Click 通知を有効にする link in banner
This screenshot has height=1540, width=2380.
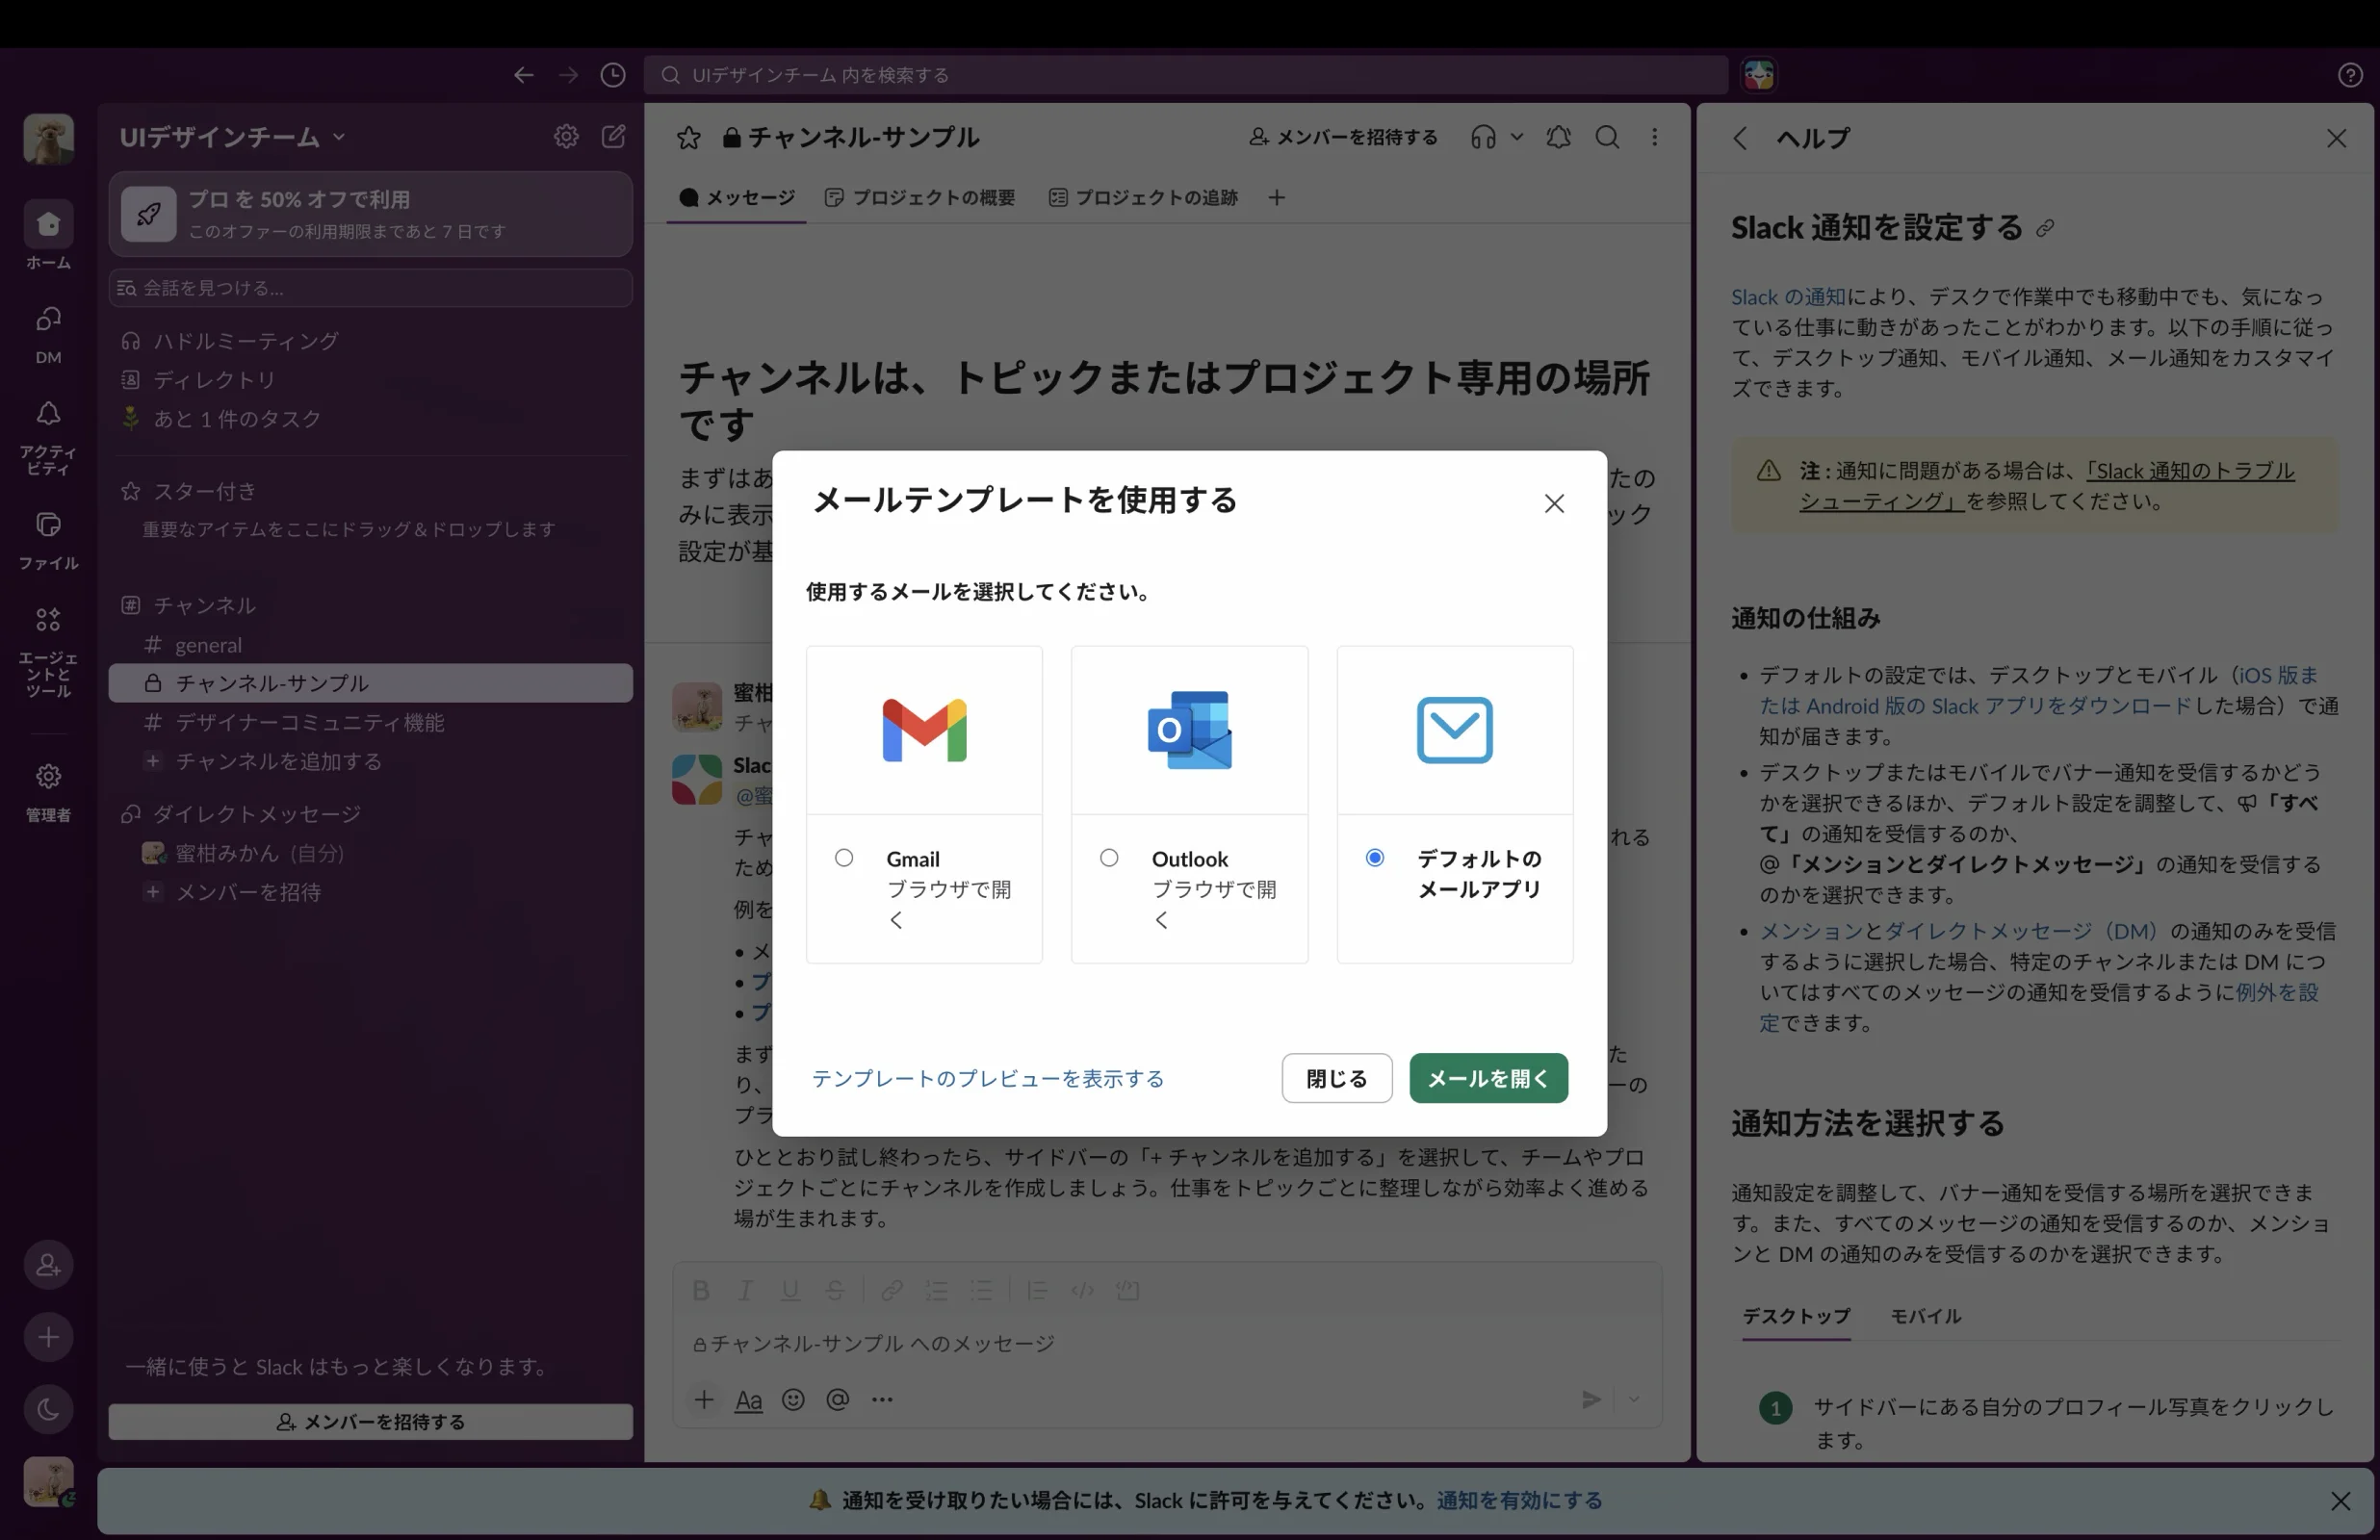click(1519, 1500)
